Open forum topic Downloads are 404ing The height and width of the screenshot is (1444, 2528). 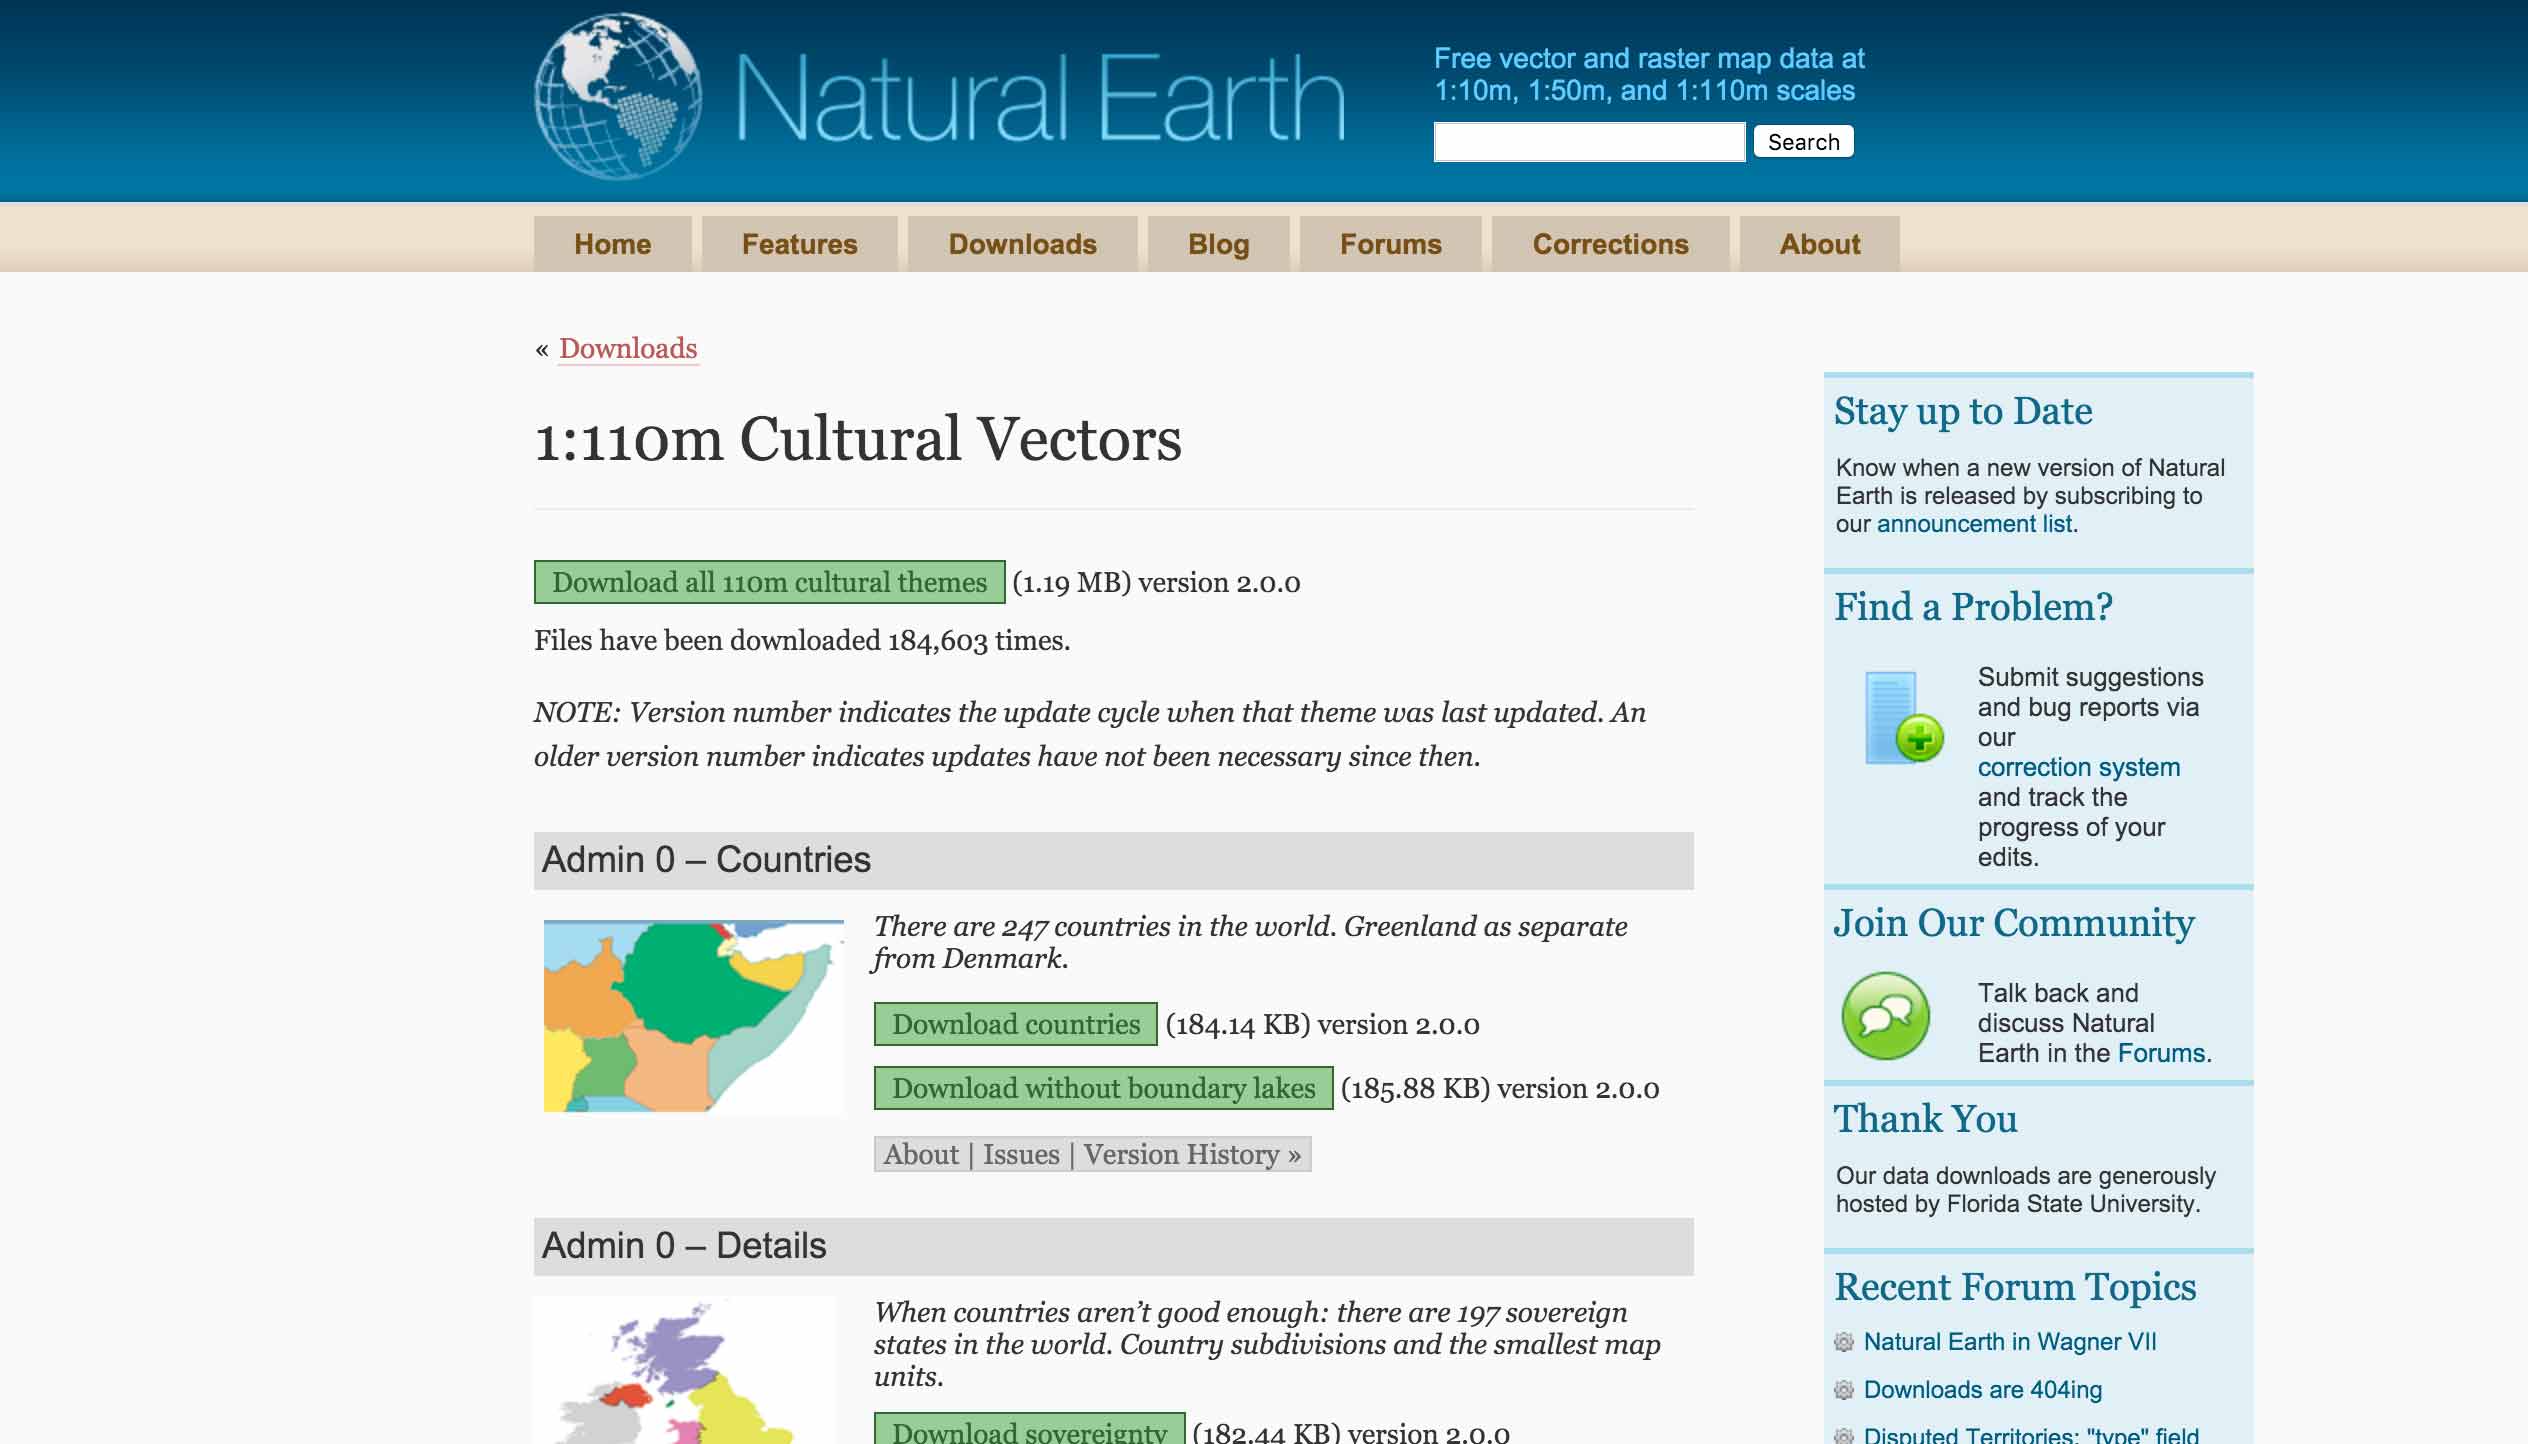coord(1982,1390)
